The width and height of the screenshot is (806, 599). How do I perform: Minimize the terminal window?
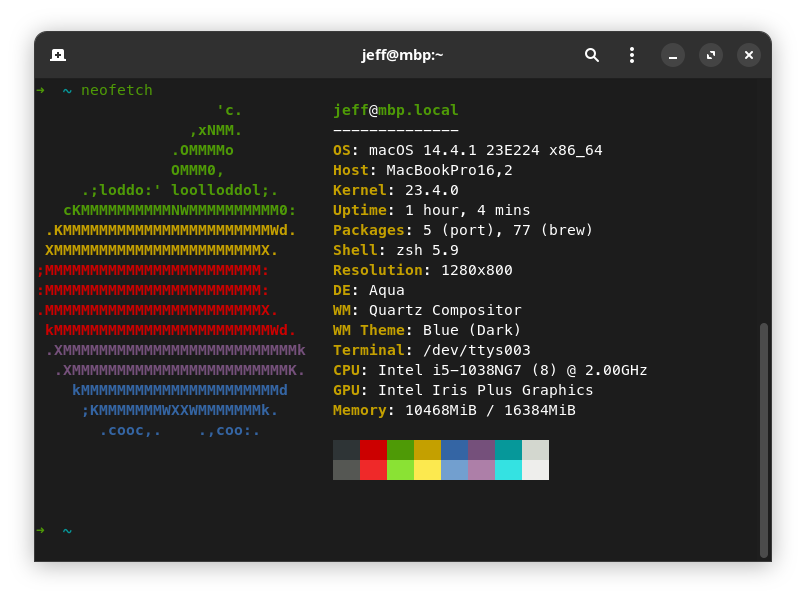pos(672,55)
